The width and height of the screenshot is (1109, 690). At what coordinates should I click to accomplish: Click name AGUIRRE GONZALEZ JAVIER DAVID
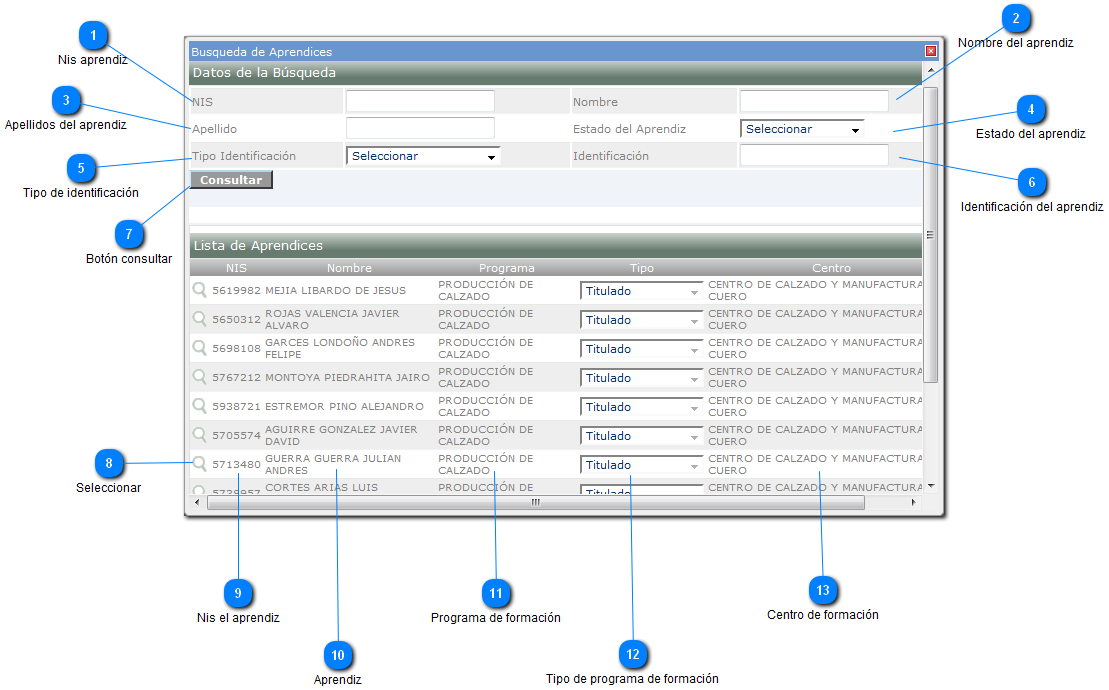341,435
